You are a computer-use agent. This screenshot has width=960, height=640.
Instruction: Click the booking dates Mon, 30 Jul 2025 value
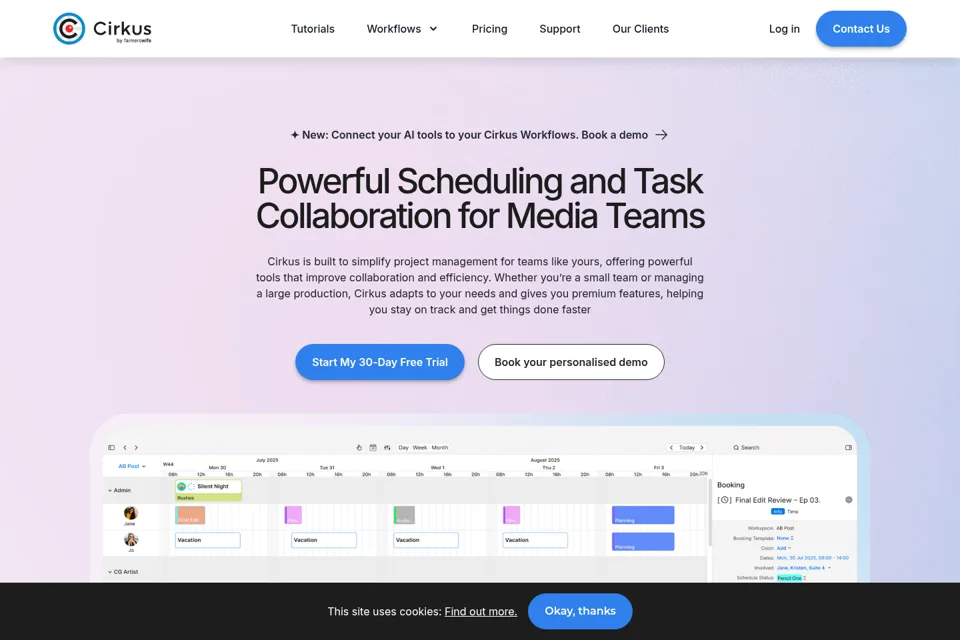click(x=812, y=558)
